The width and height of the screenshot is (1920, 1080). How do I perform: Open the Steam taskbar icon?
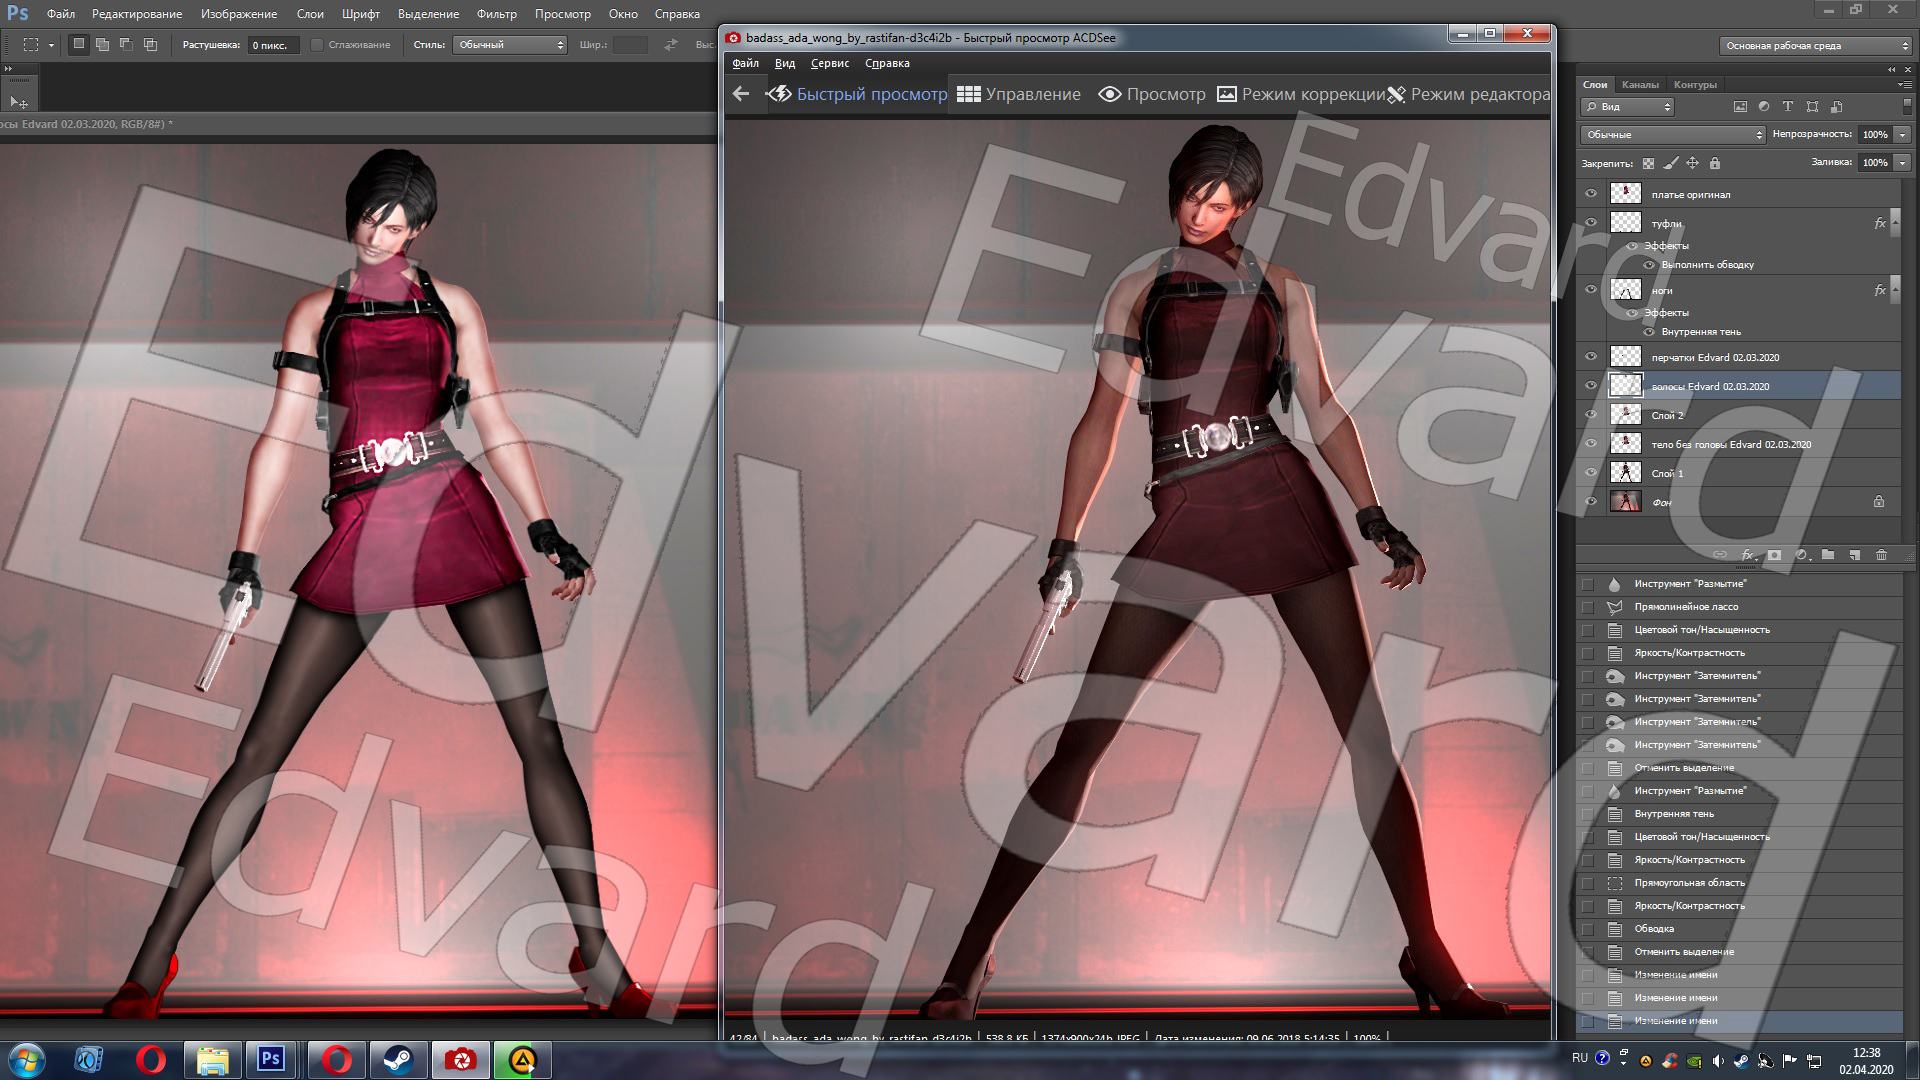[399, 1059]
